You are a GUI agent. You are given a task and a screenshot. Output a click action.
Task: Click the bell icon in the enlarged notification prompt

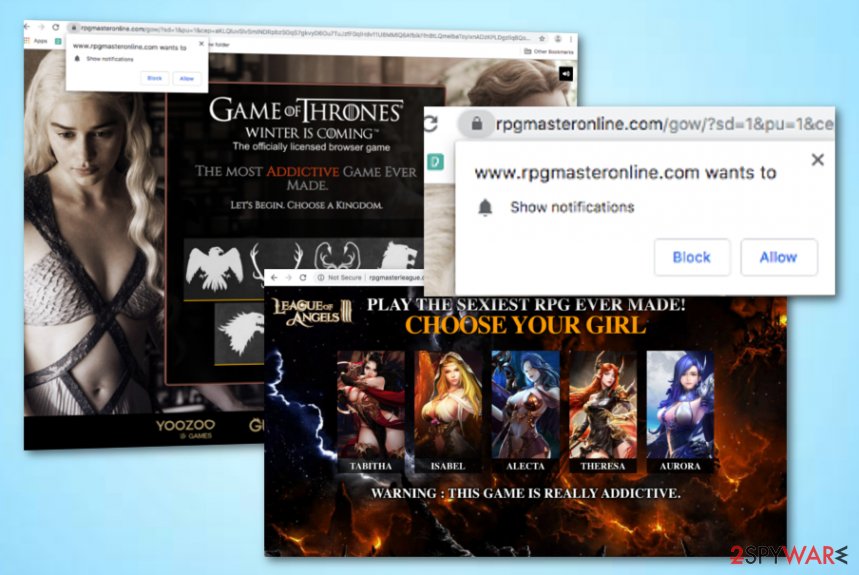pos(485,208)
